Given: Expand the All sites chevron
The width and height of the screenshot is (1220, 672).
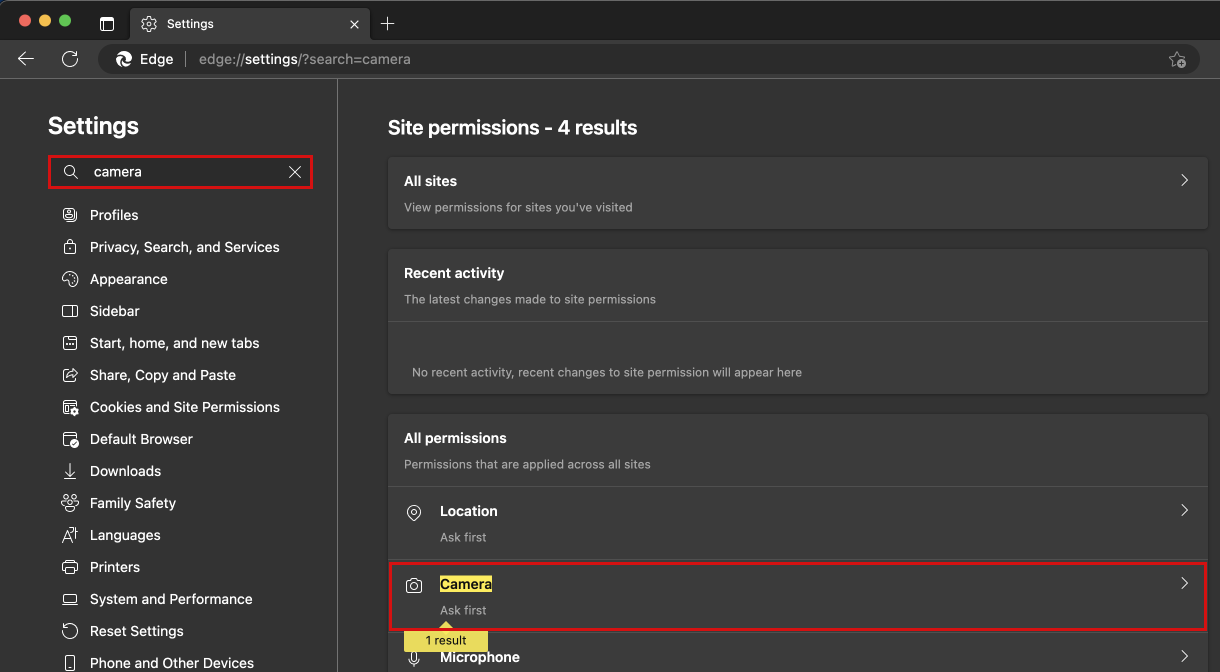Looking at the screenshot, I should point(1184,181).
